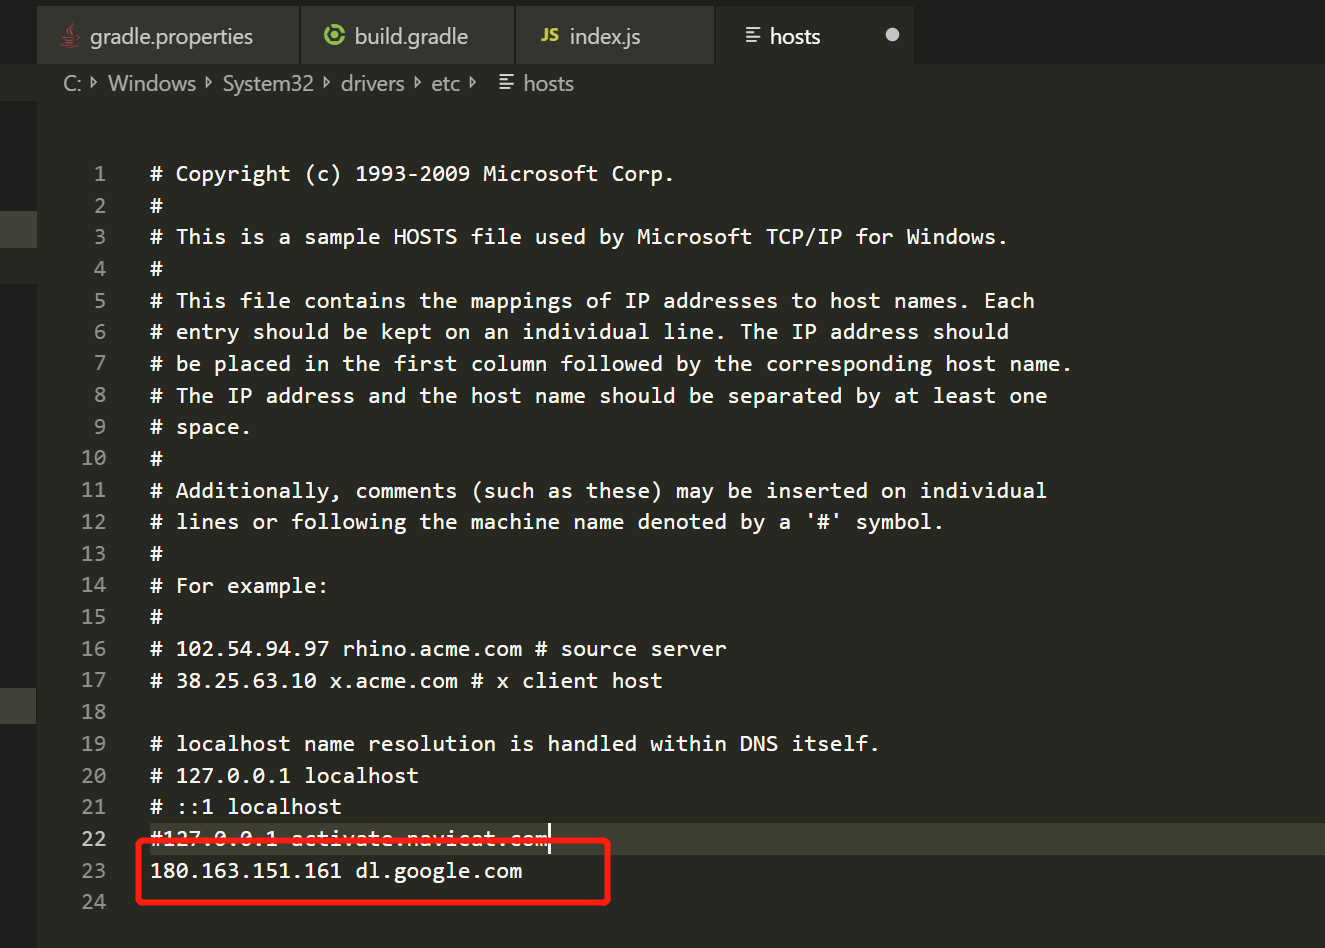Open the drivers breadcrumb folder
This screenshot has height=948, width=1325.
tap(373, 84)
